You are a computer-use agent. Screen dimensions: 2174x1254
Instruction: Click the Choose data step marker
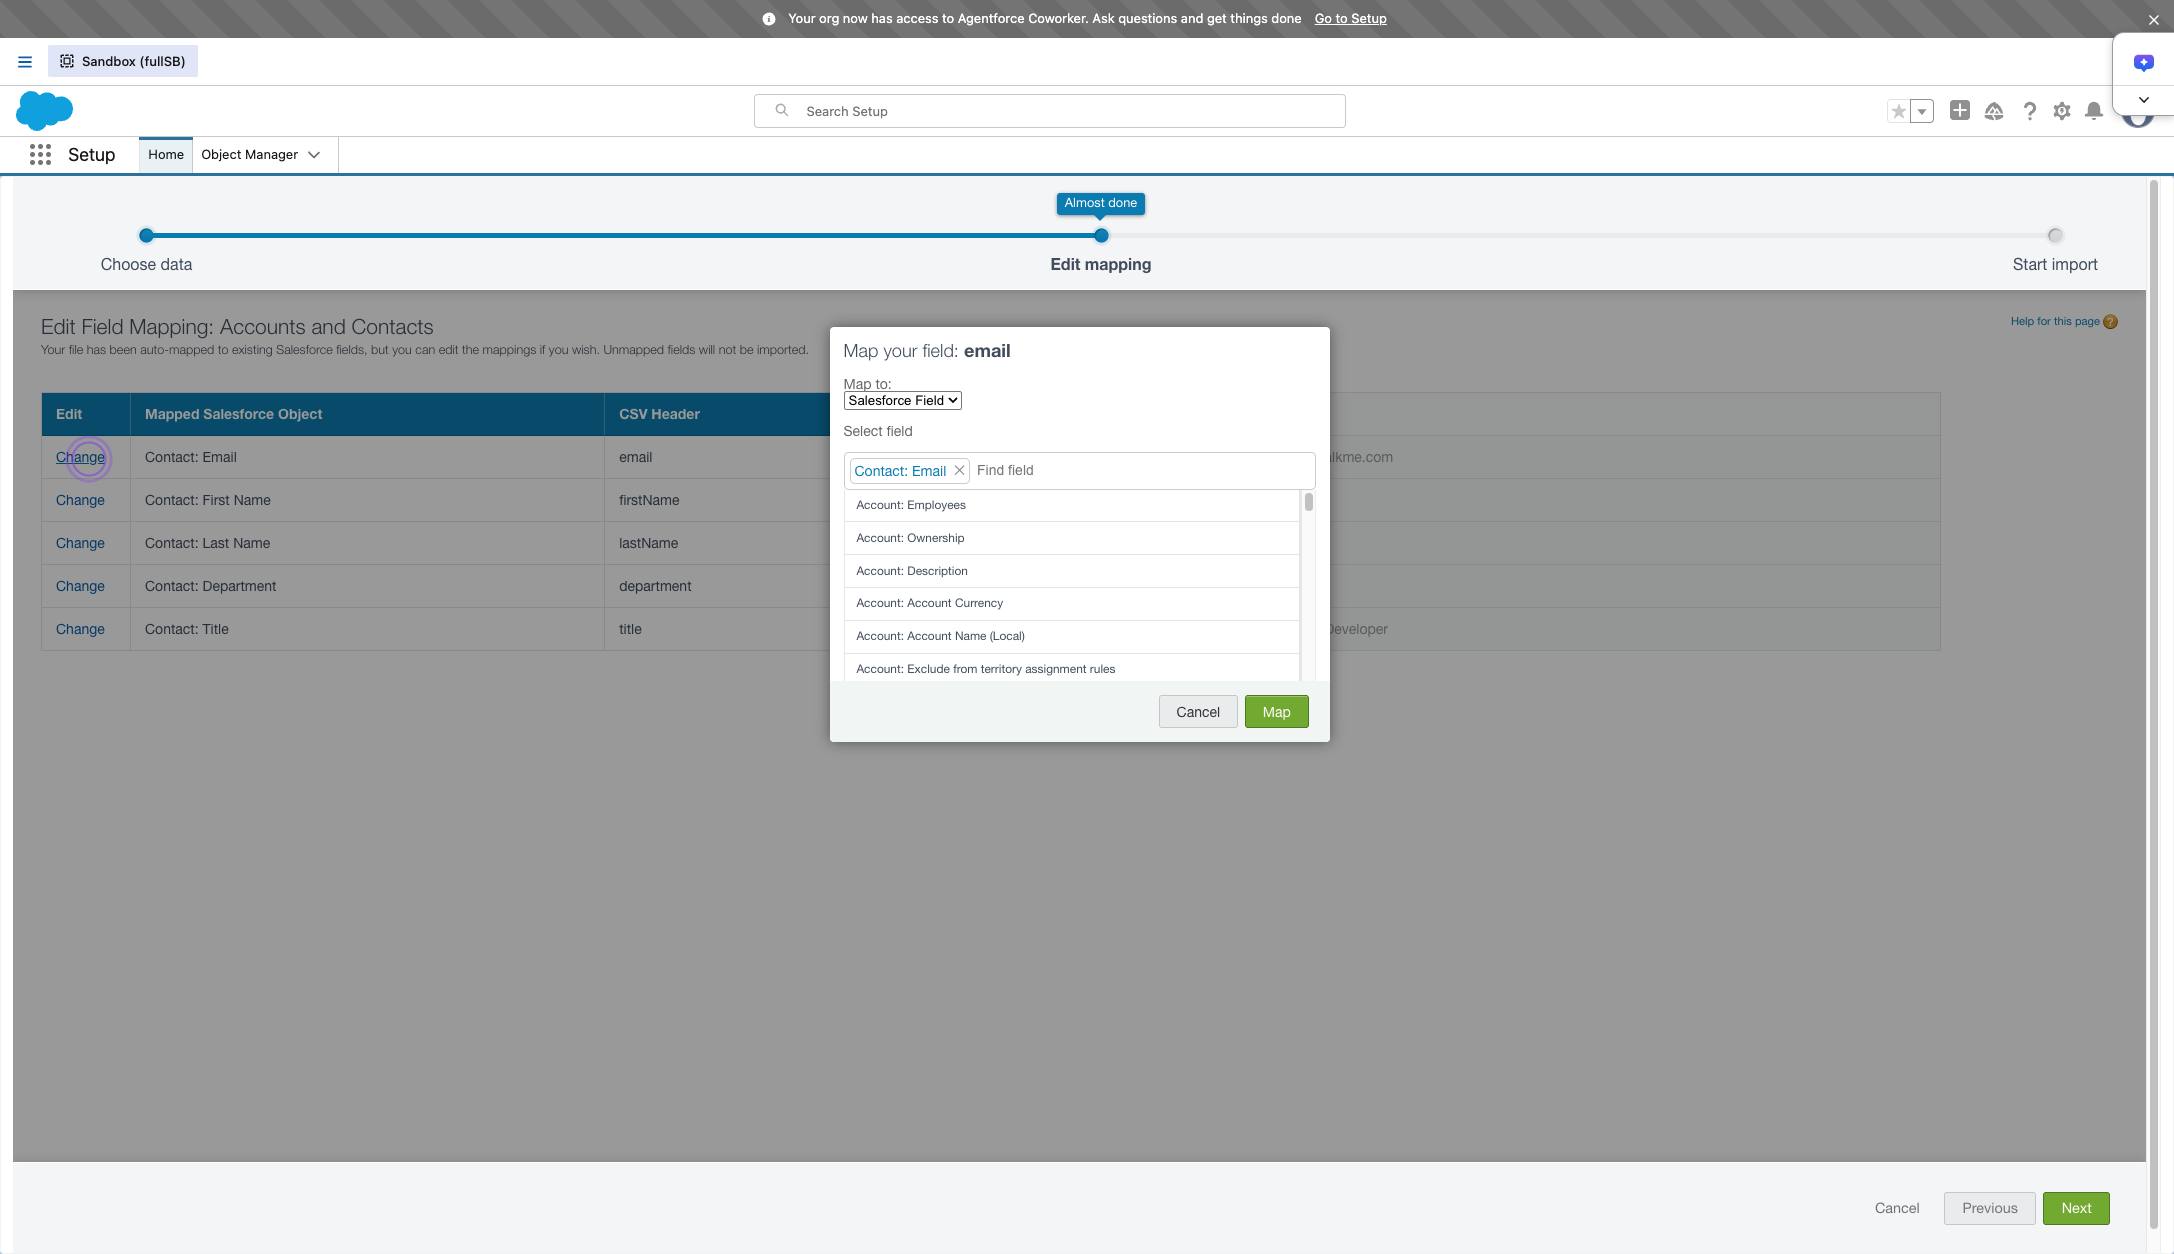point(146,236)
